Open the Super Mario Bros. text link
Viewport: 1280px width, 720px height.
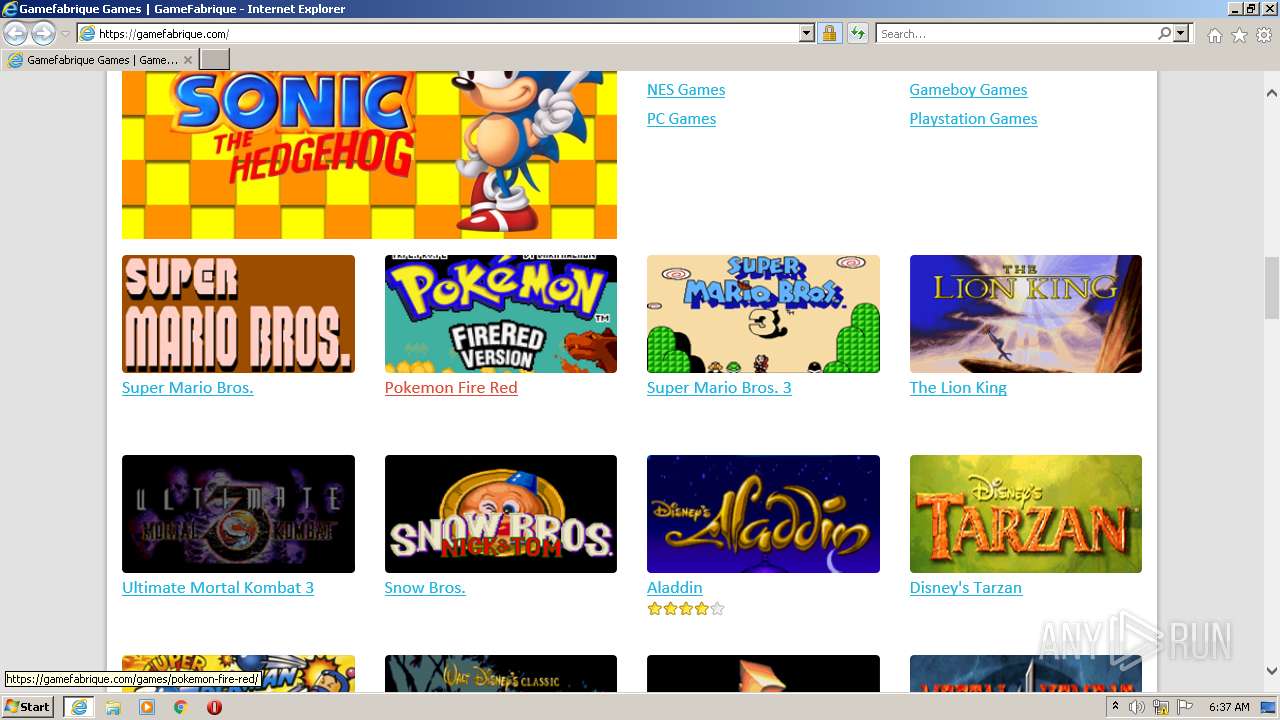tap(188, 388)
